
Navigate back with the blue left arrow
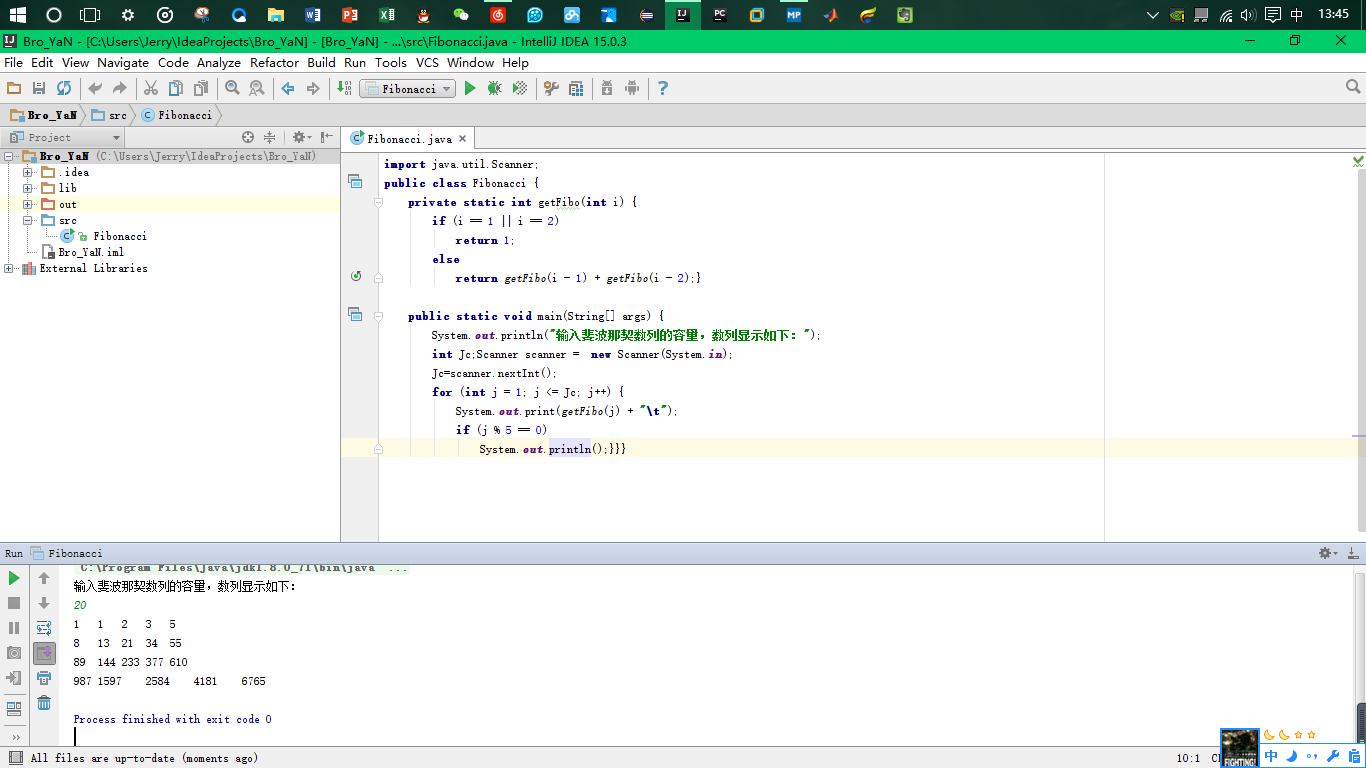tap(288, 88)
